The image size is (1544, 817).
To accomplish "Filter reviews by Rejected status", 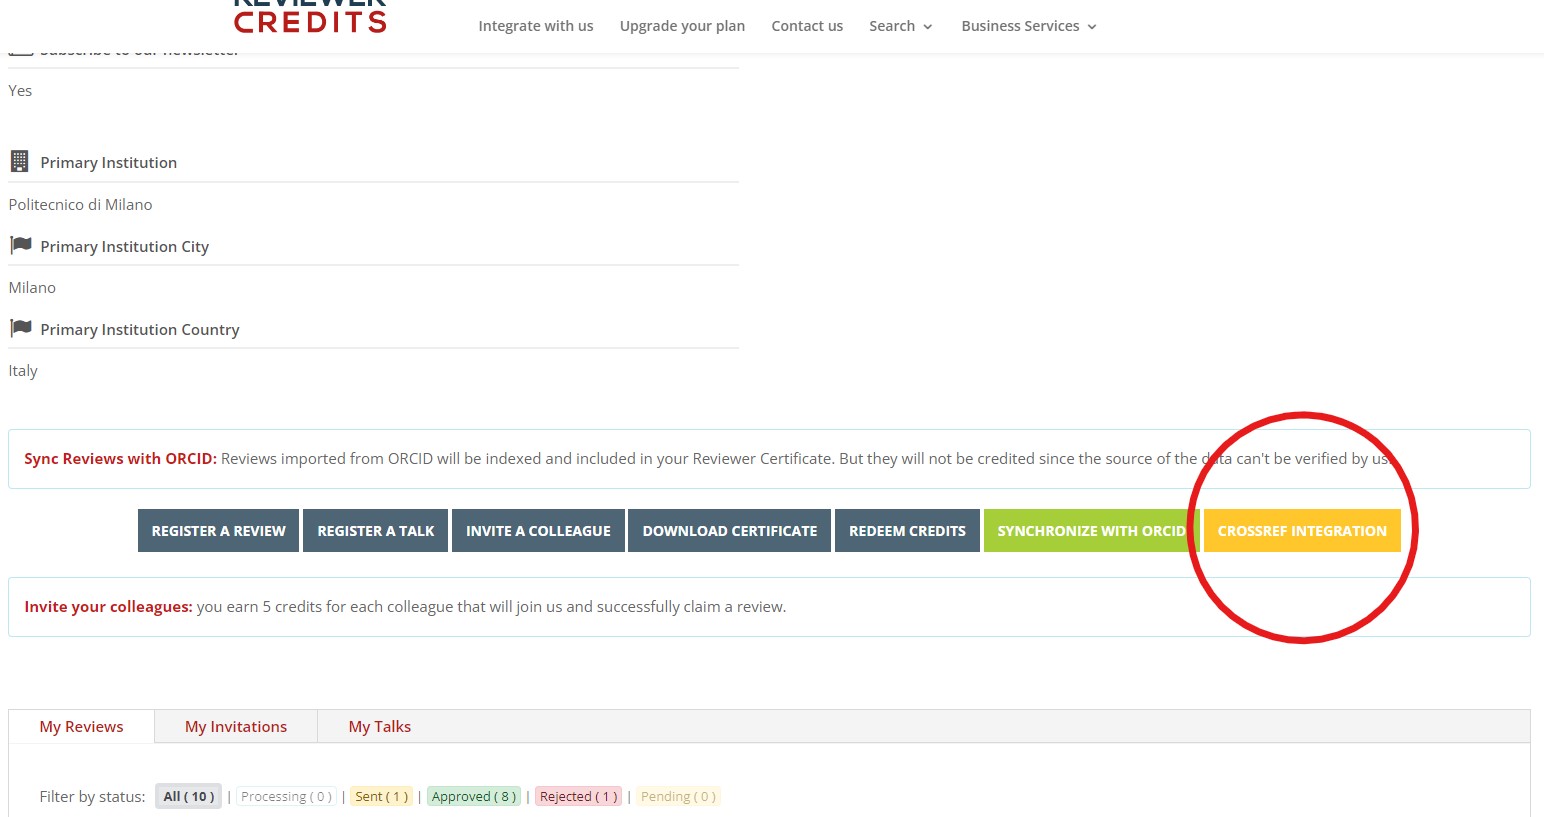I will click(578, 797).
